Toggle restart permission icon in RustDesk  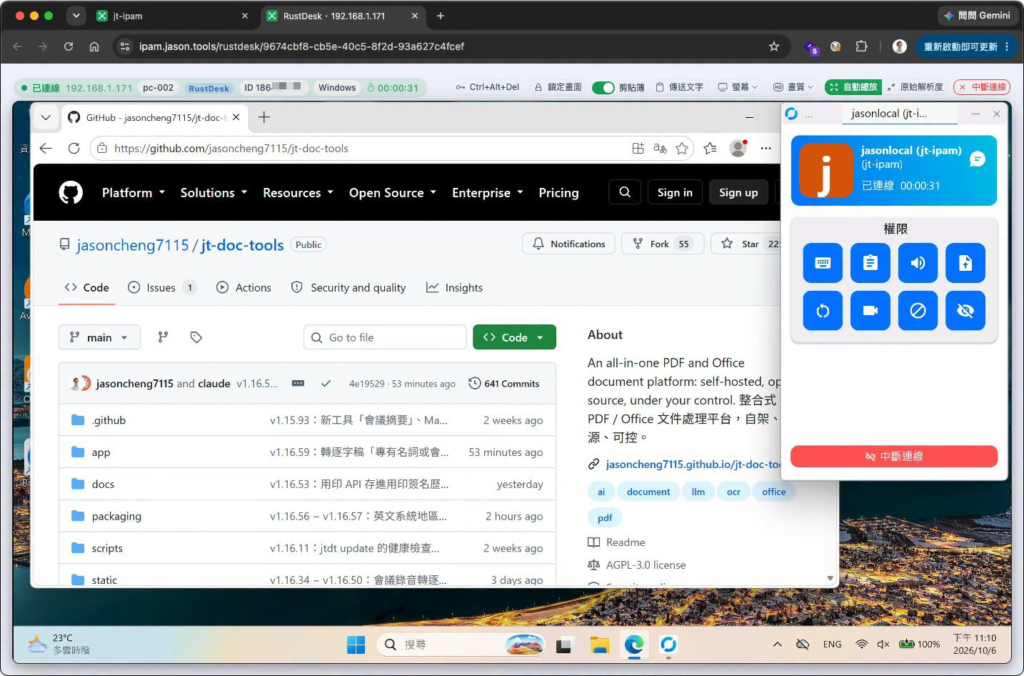point(822,310)
